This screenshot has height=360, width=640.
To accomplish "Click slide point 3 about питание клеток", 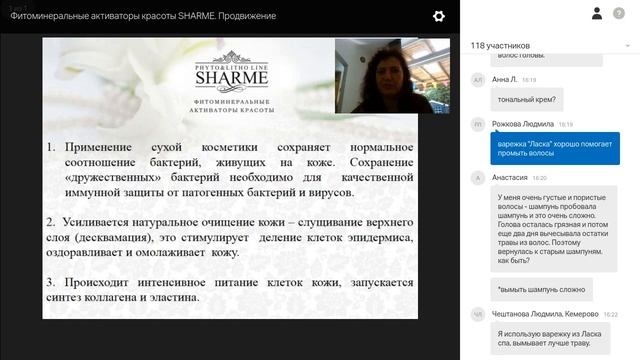I will pos(230,290).
